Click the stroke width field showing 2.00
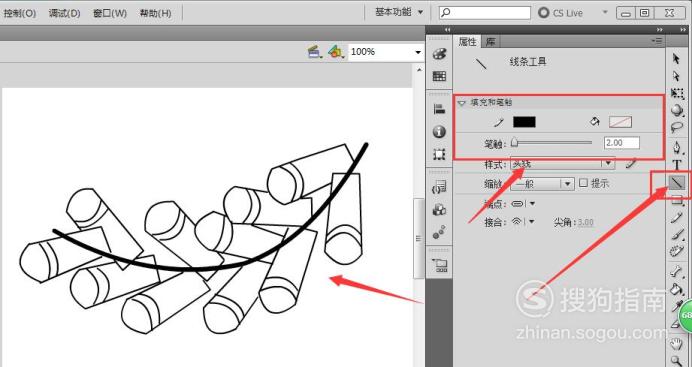This screenshot has height=367, width=692. [x=621, y=143]
